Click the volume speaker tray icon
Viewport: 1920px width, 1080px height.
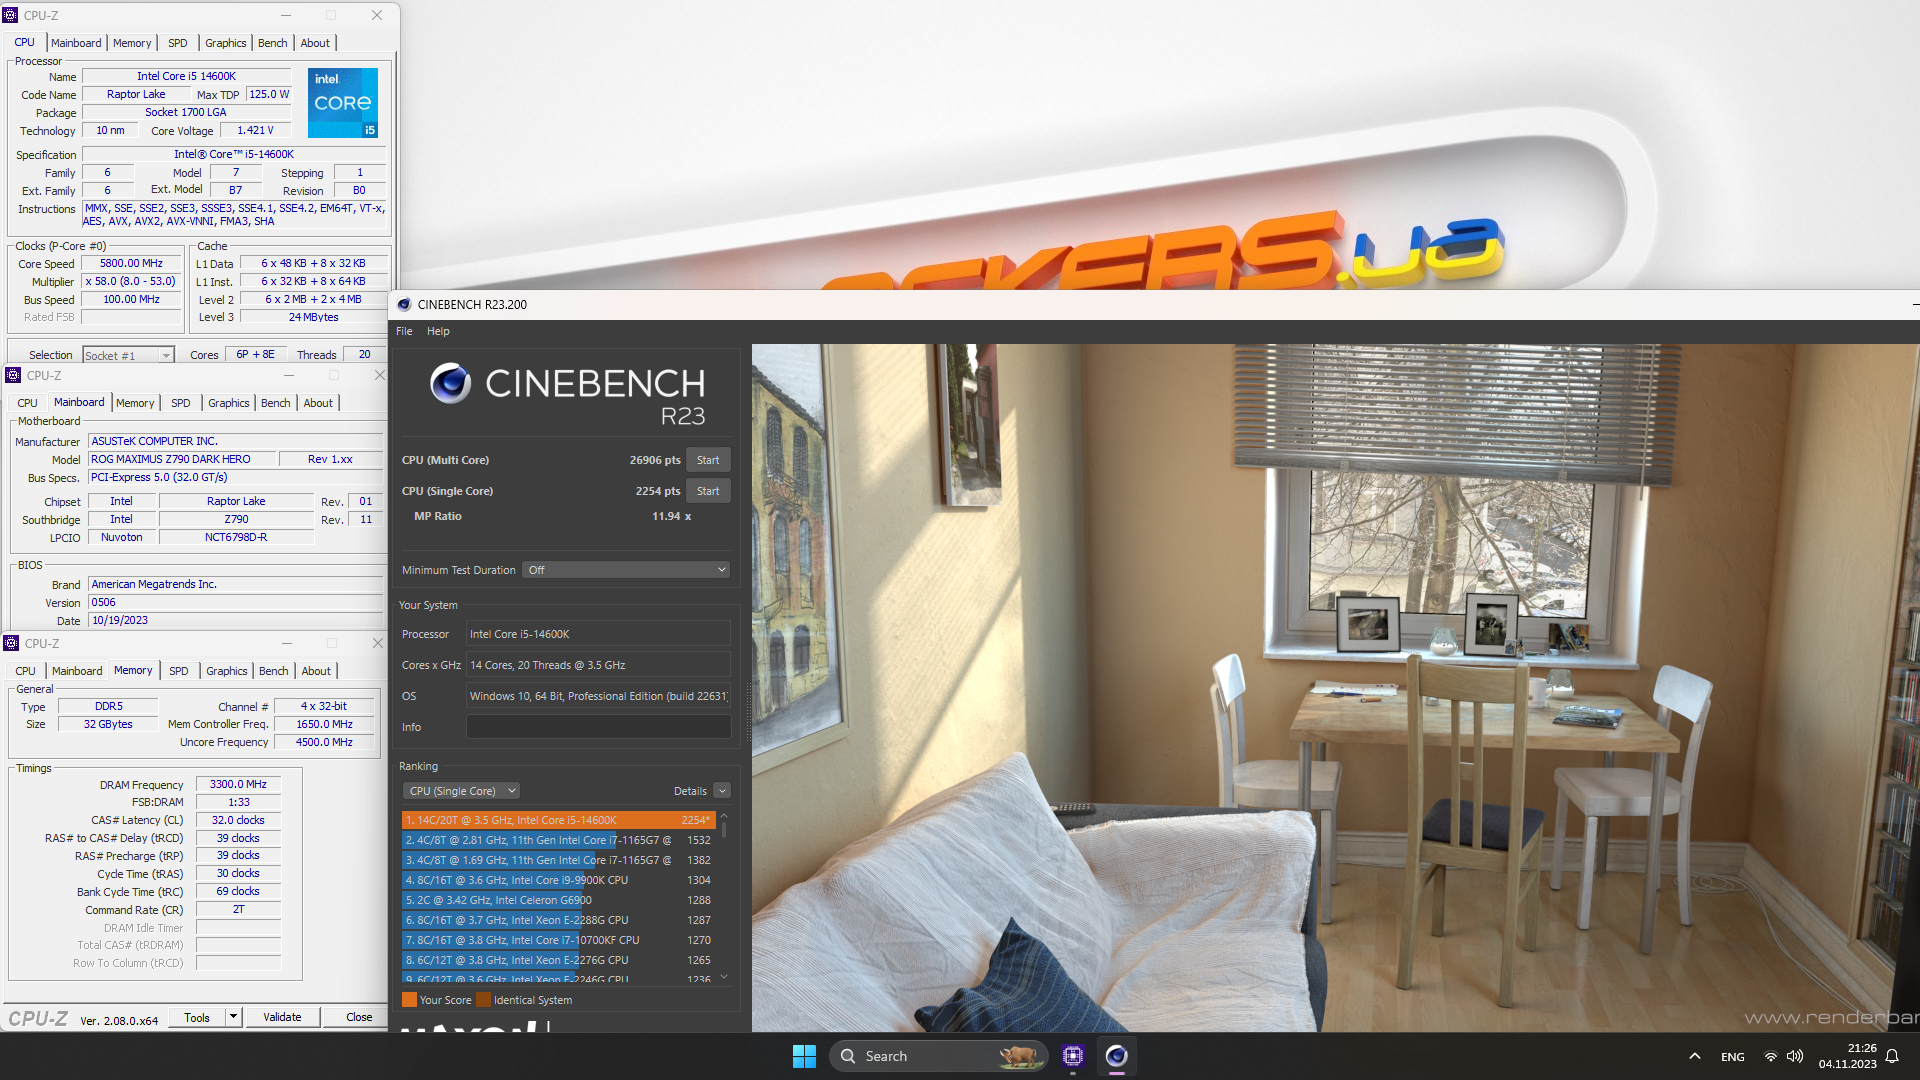pos(1795,1056)
